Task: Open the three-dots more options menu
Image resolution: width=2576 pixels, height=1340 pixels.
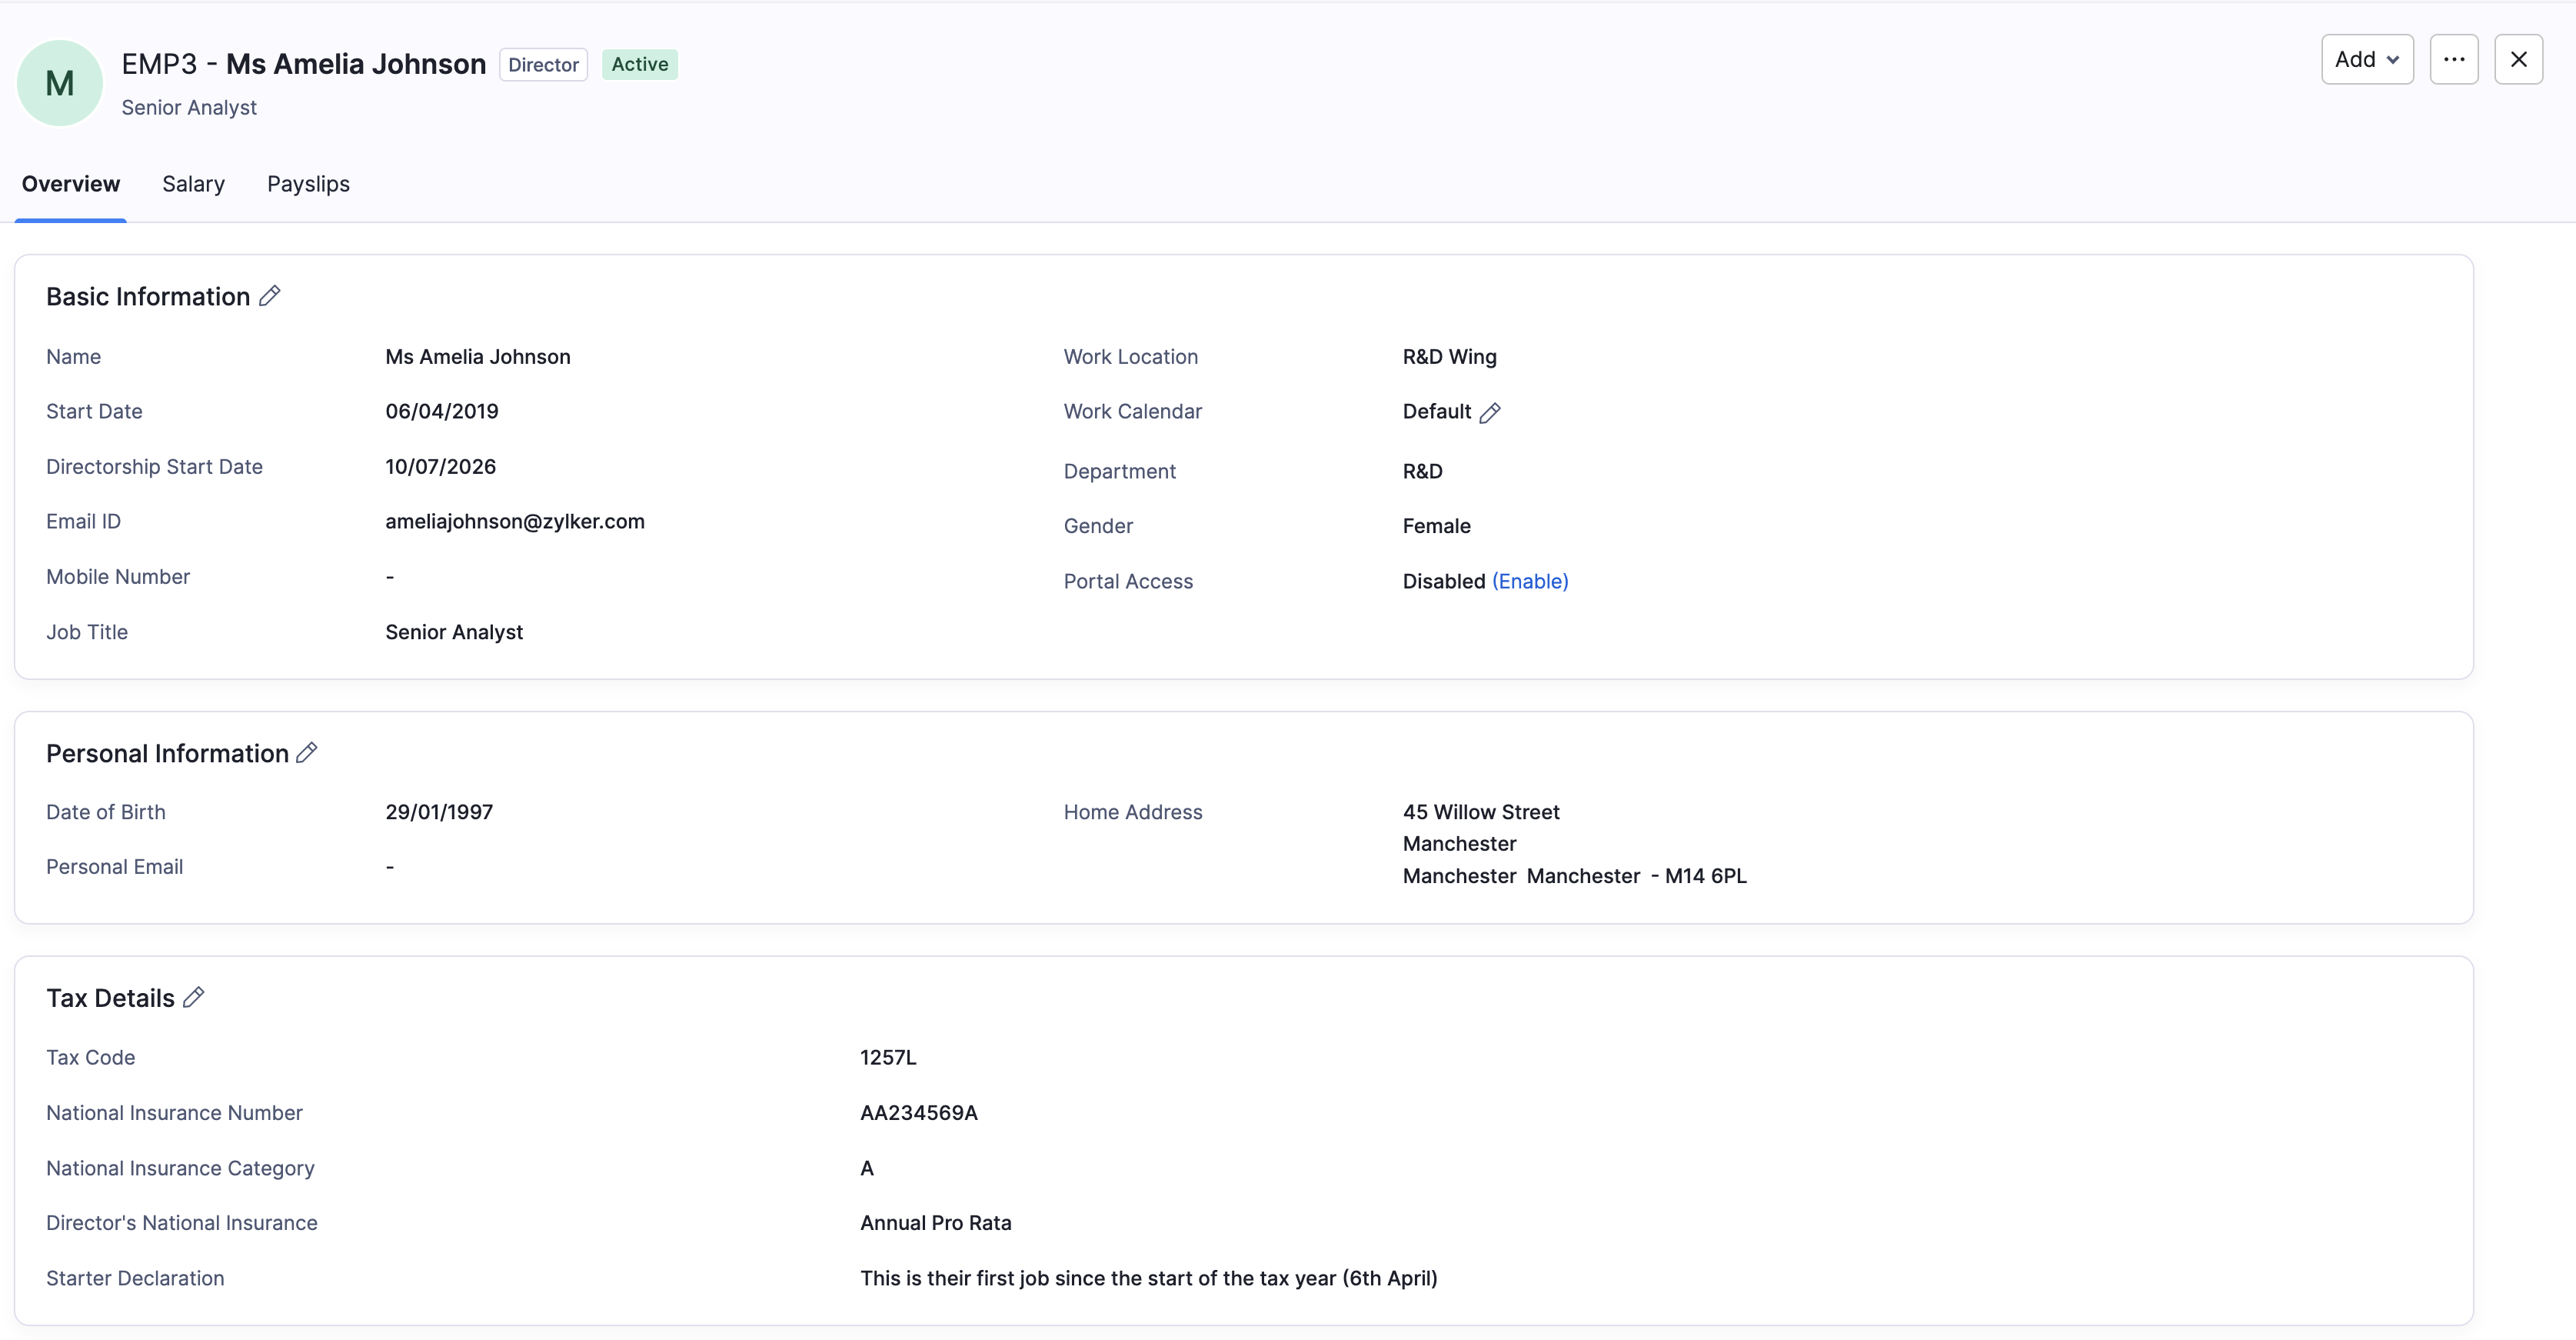Action: (2454, 60)
